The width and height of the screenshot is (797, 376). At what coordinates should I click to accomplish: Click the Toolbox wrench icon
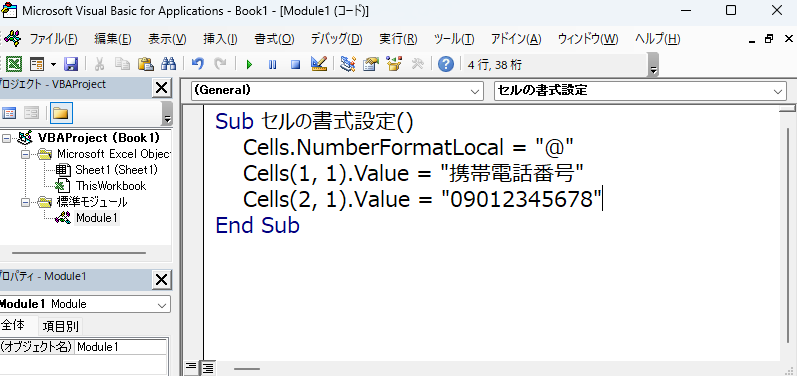tap(417, 64)
